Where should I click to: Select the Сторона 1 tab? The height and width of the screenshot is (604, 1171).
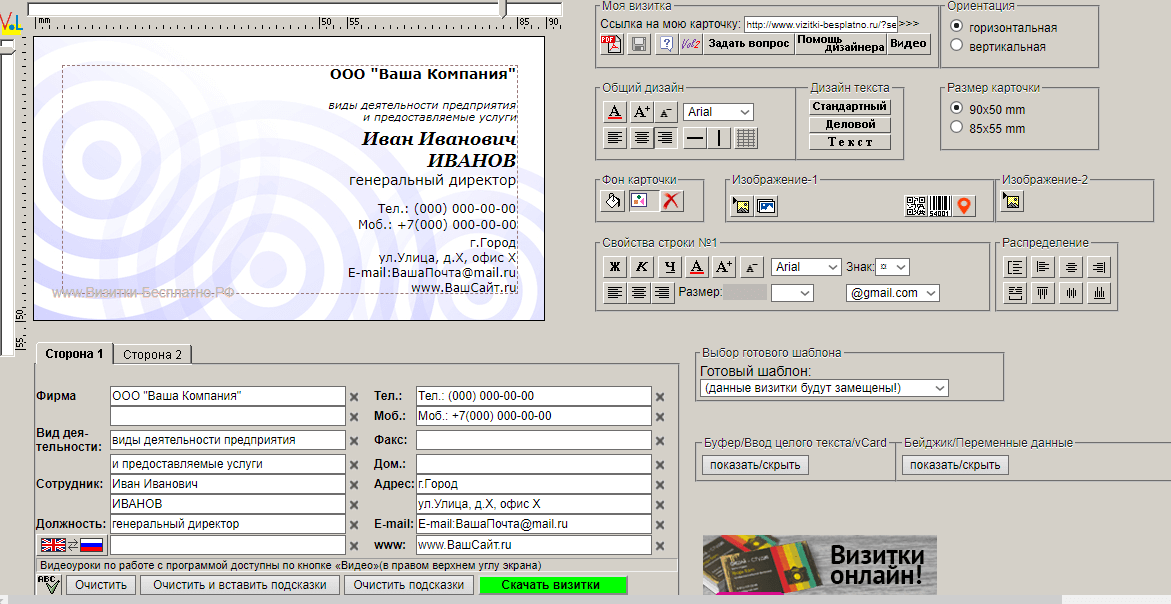[74, 354]
